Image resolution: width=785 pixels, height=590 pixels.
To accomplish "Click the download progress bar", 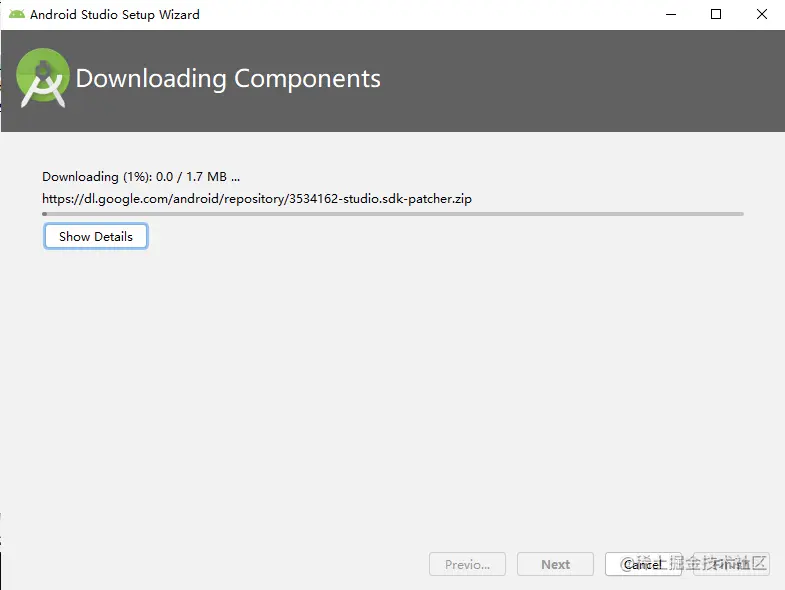I will (392, 214).
